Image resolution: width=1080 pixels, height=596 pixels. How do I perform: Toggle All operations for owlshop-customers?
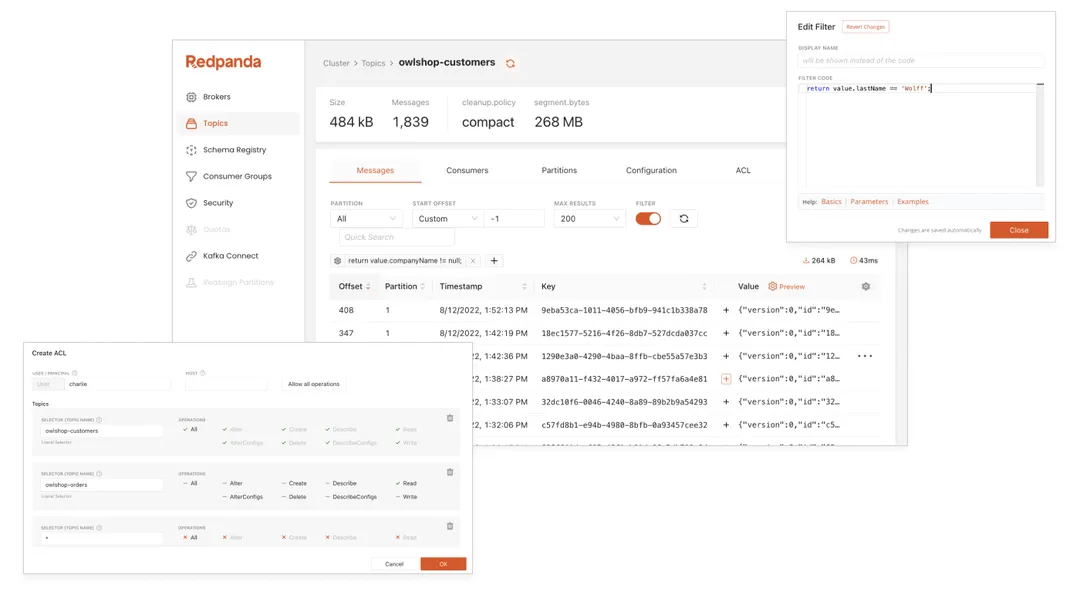click(190, 430)
